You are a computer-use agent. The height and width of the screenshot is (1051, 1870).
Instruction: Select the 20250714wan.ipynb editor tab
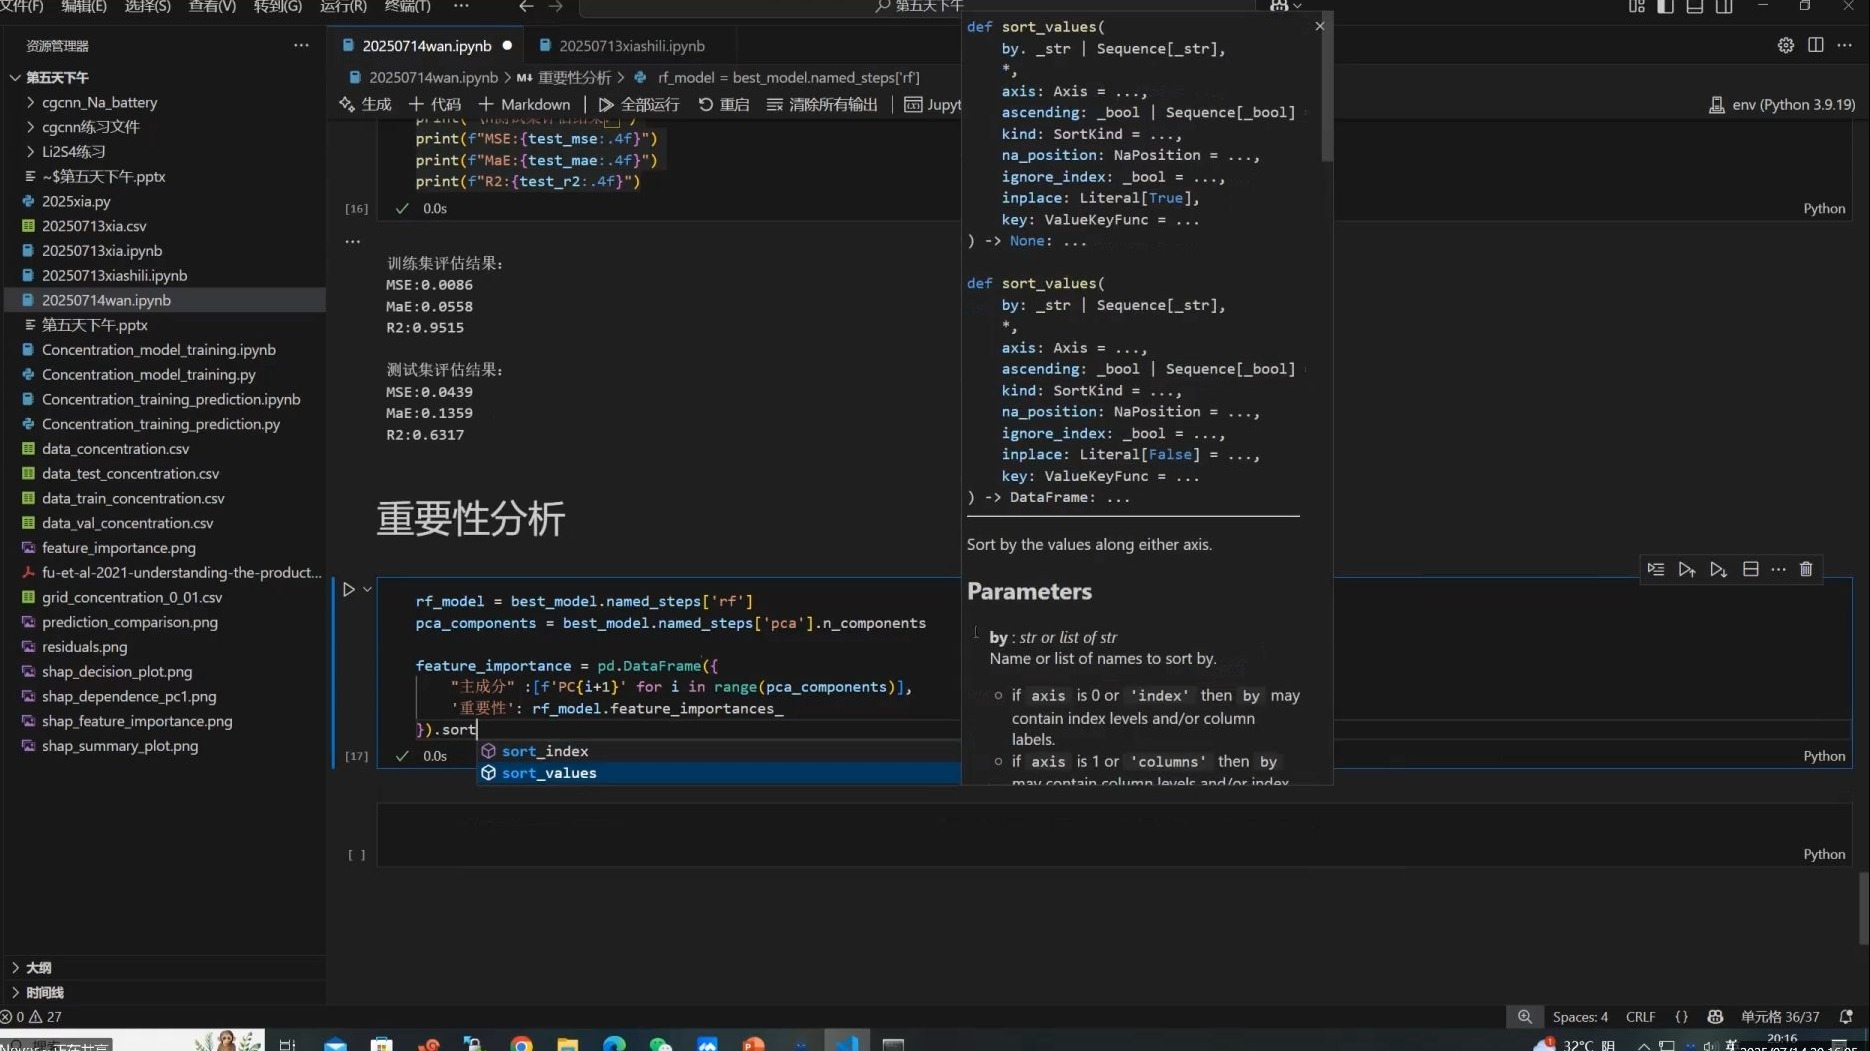click(x=426, y=45)
